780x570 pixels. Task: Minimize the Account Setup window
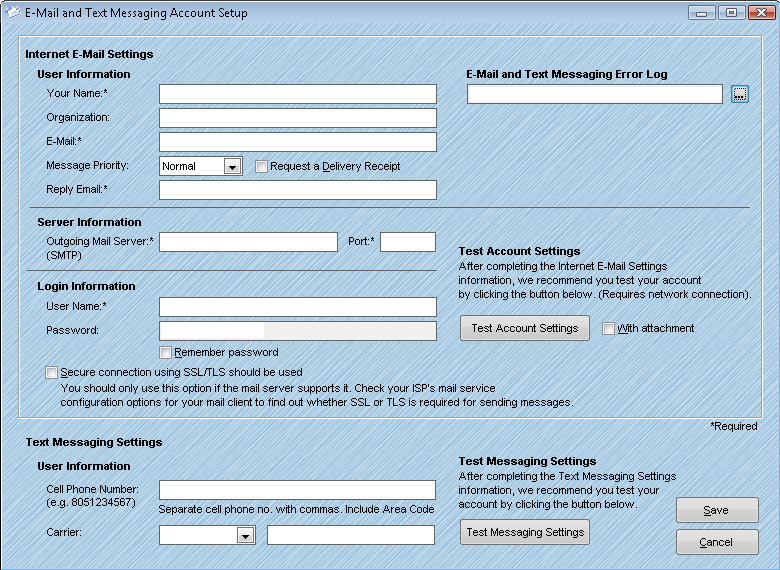click(x=702, y=12)
